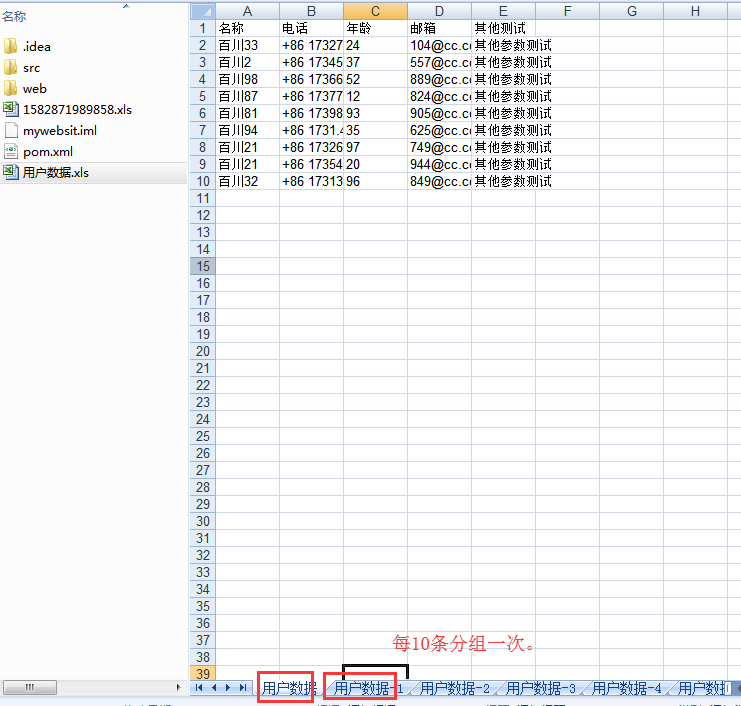Select the file name pom.xml
741x706 pixels.
[x=48, y=152]
